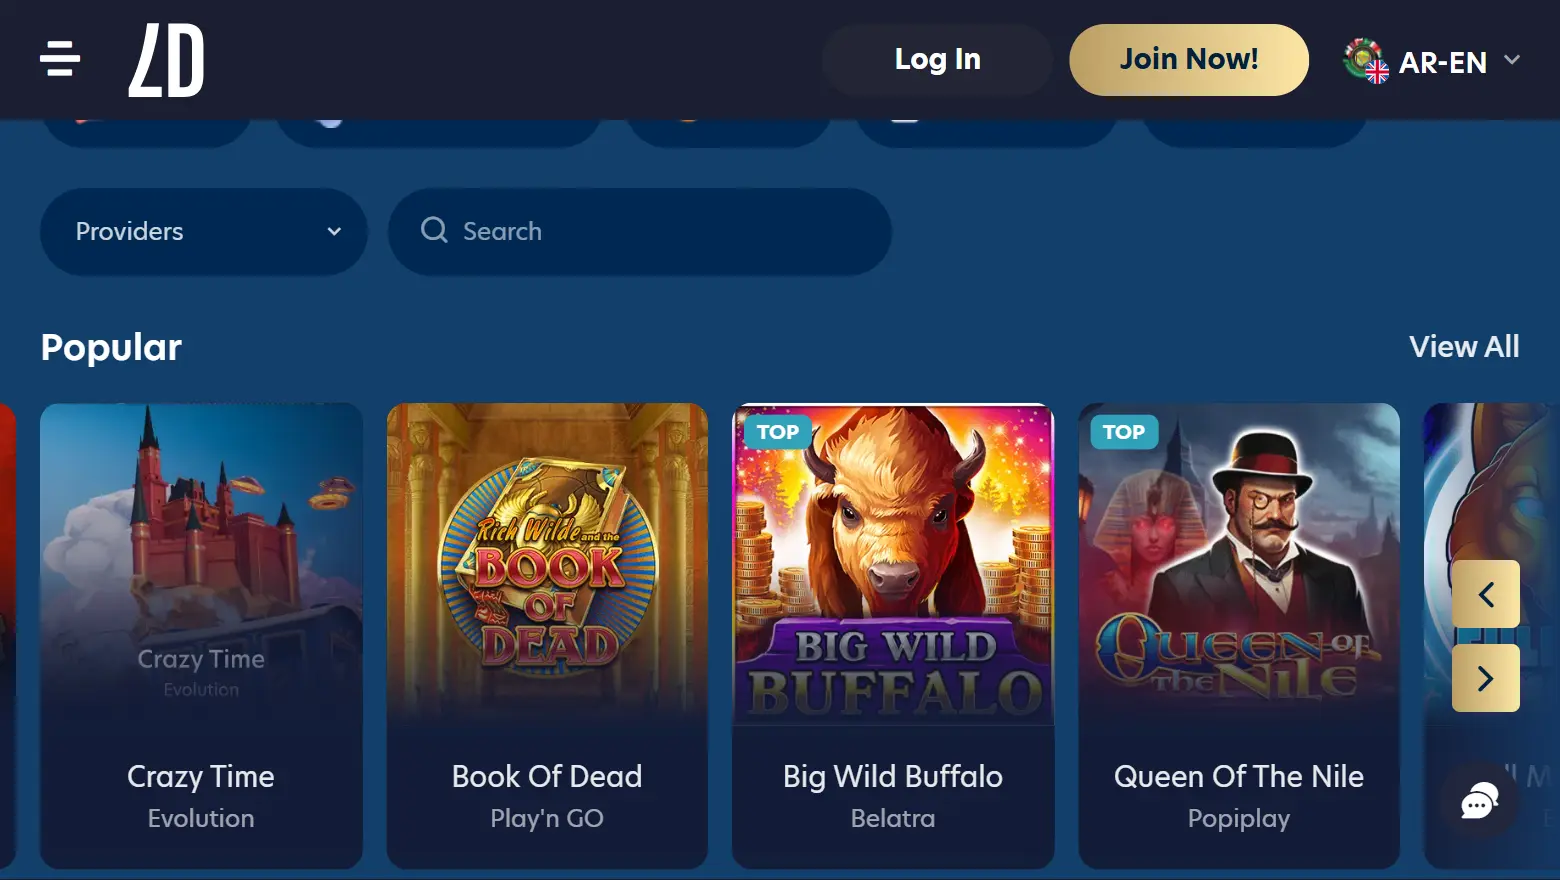Click the Join Now! button

pos(1189,60)
